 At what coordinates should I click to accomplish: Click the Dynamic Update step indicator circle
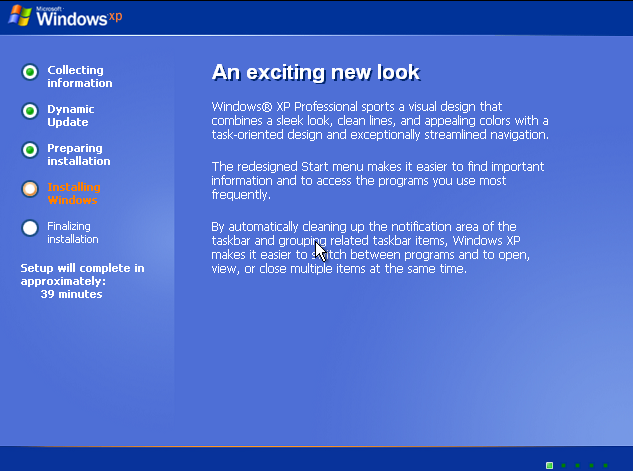click(30, 110)
